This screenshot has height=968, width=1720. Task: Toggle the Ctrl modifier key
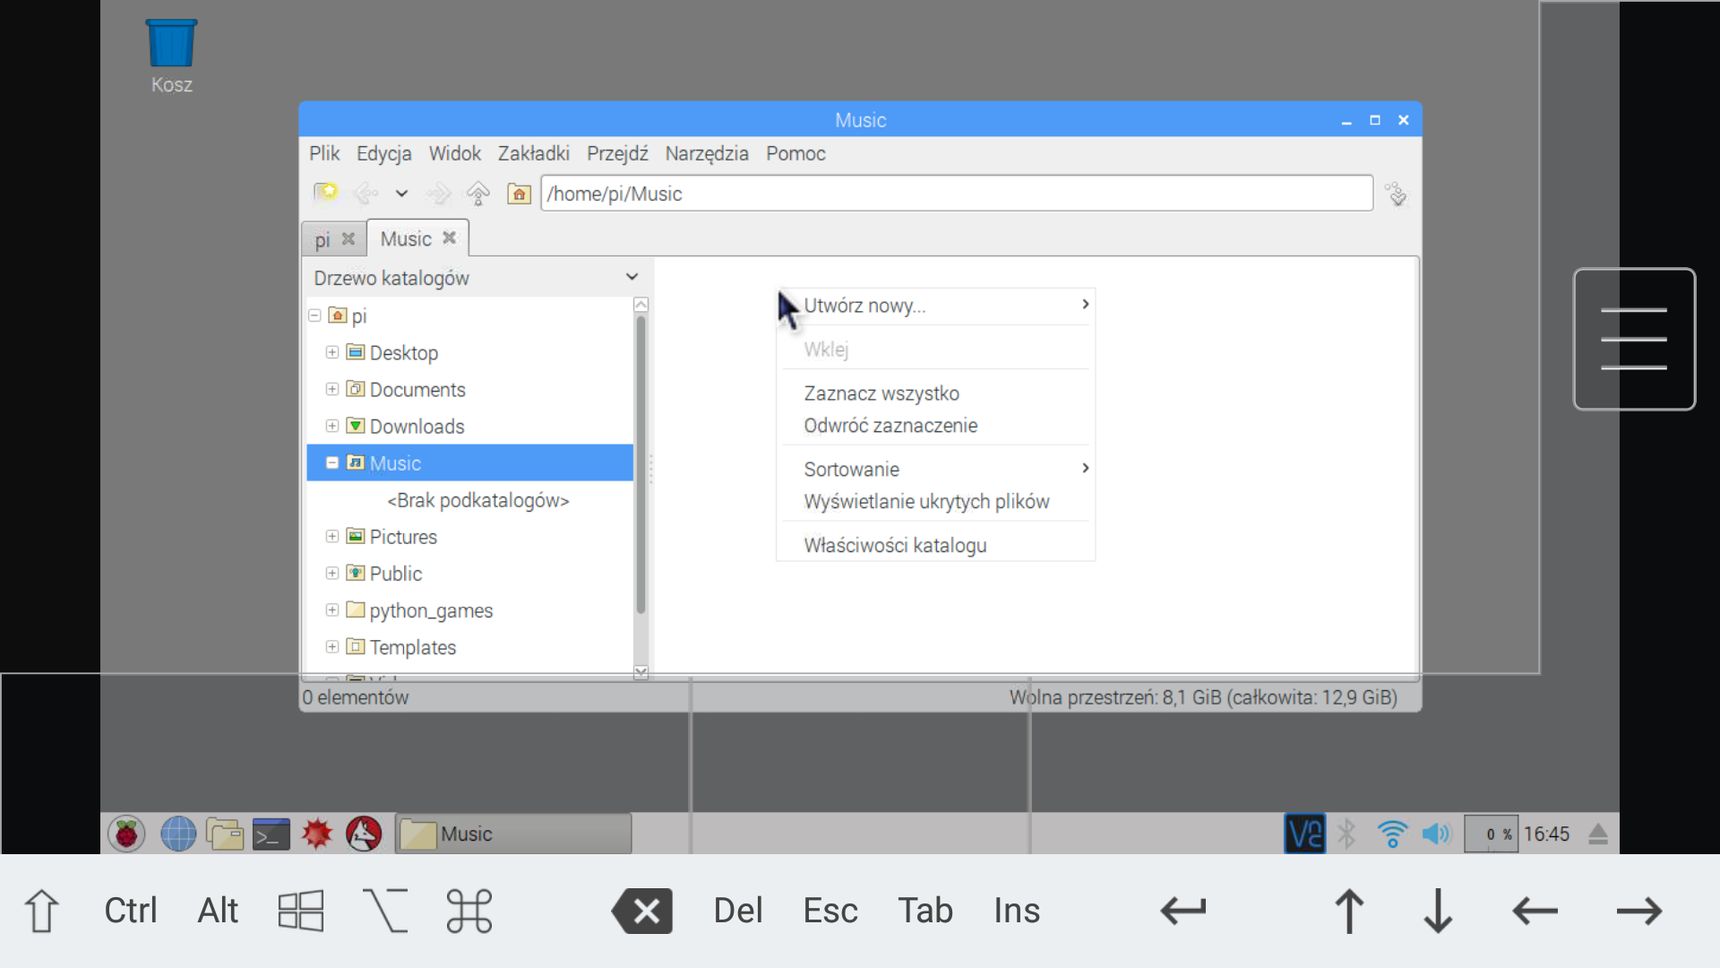[x=131, y=910]
